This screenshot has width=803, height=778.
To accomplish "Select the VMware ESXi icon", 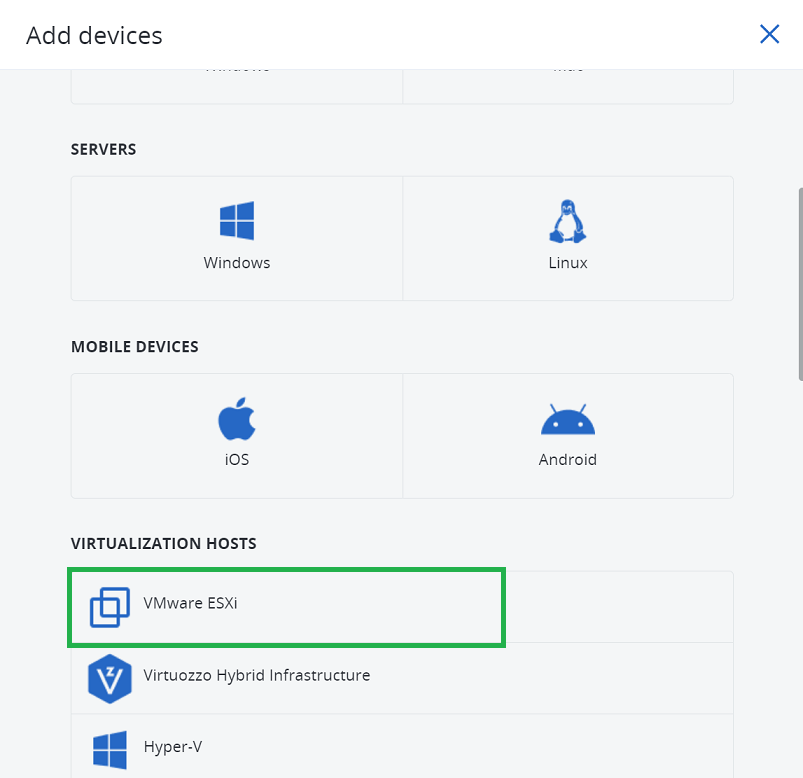I will click(110, 606).
